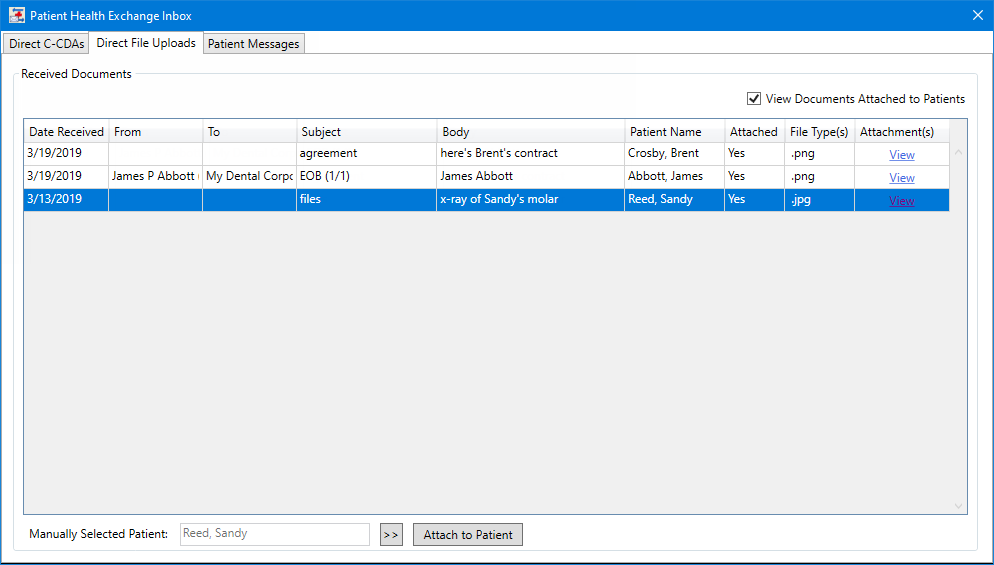994x565 pixels.
Task: Open View link for EOB (1/1) row
Action: (901, 178)
